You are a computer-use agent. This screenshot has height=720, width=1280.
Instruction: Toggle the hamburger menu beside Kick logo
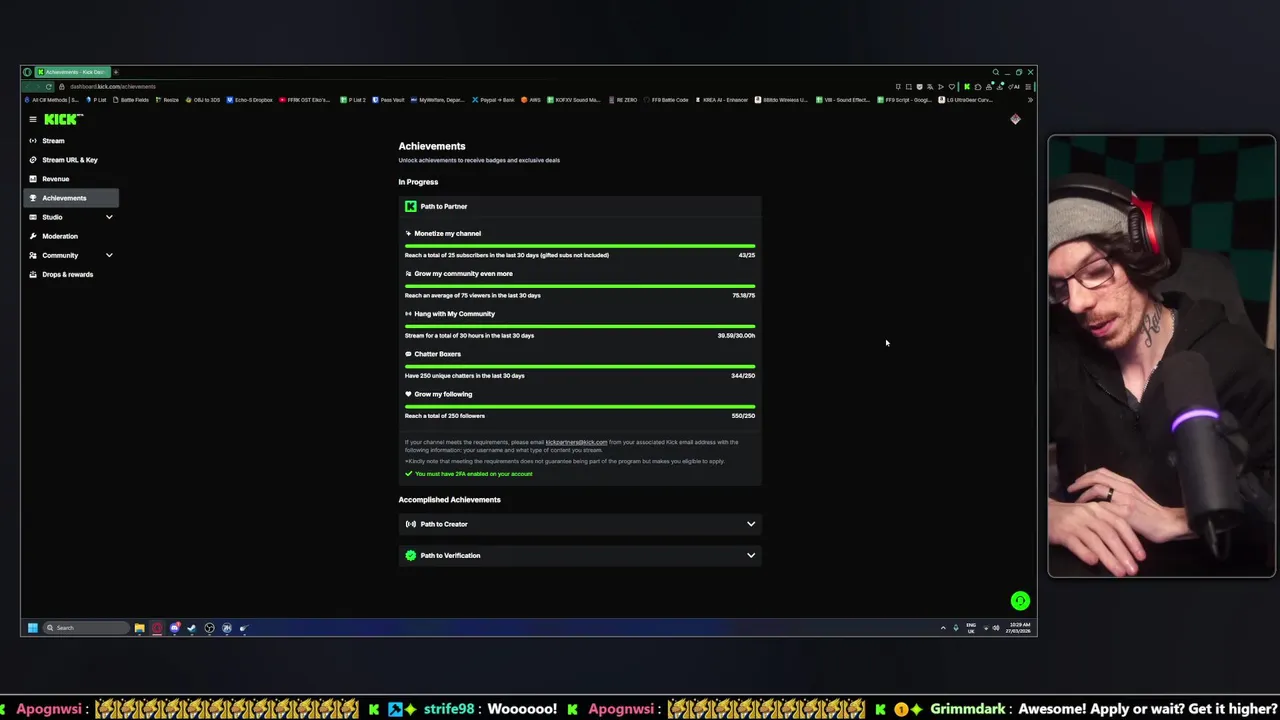[x=33, y=119]
